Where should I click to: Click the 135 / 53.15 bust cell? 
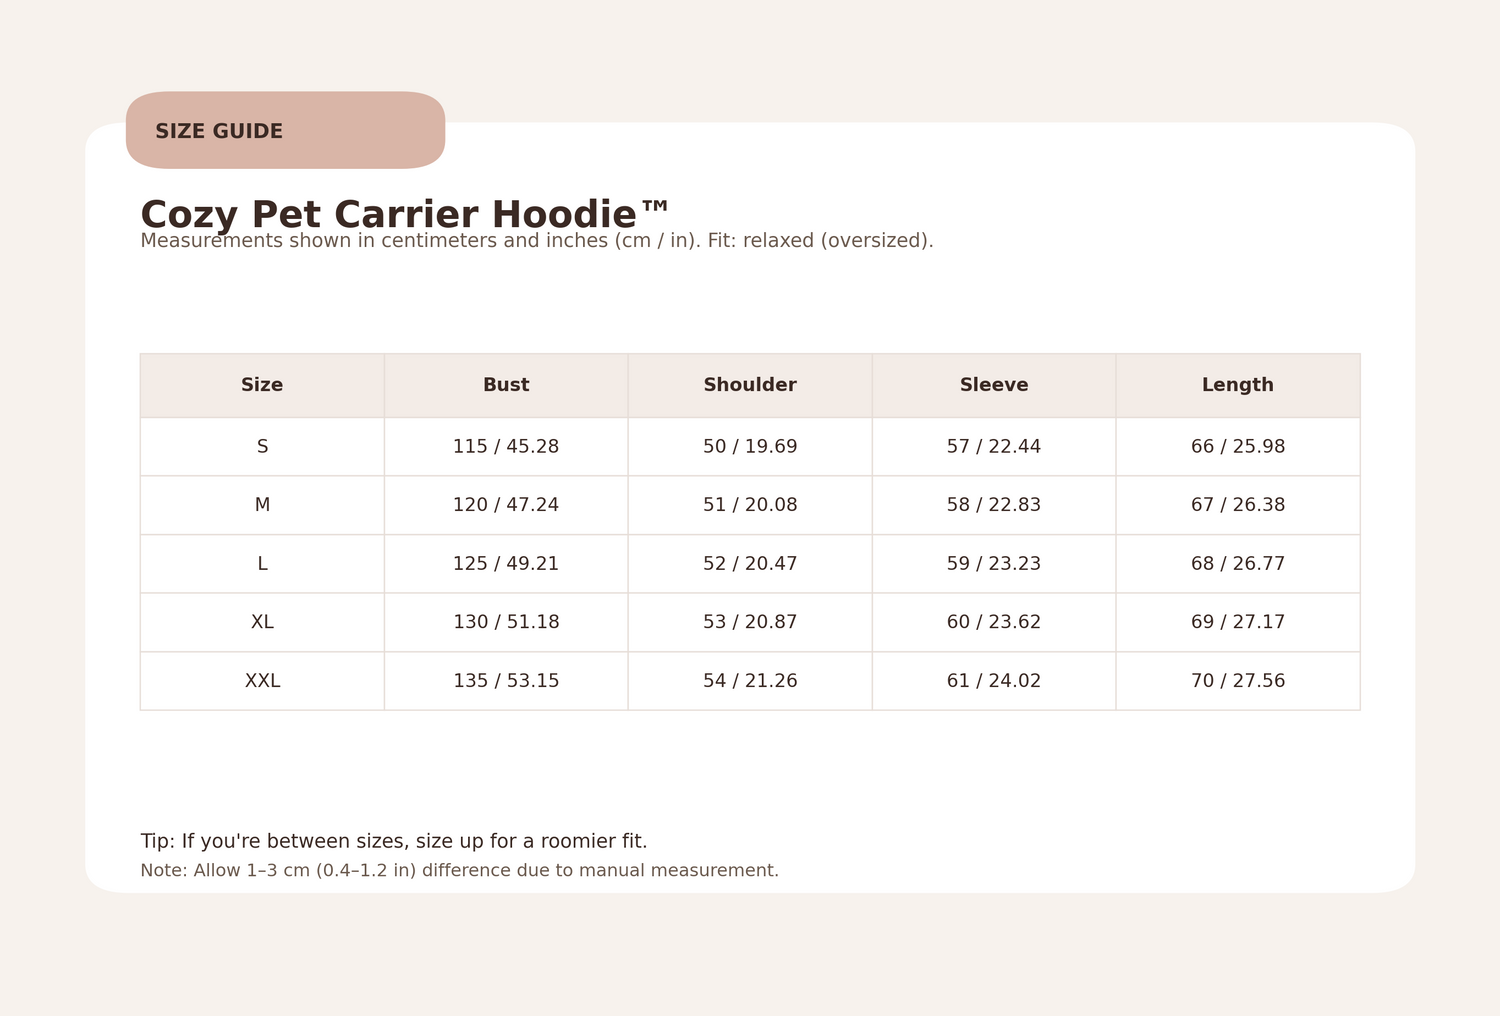point(506,681)
